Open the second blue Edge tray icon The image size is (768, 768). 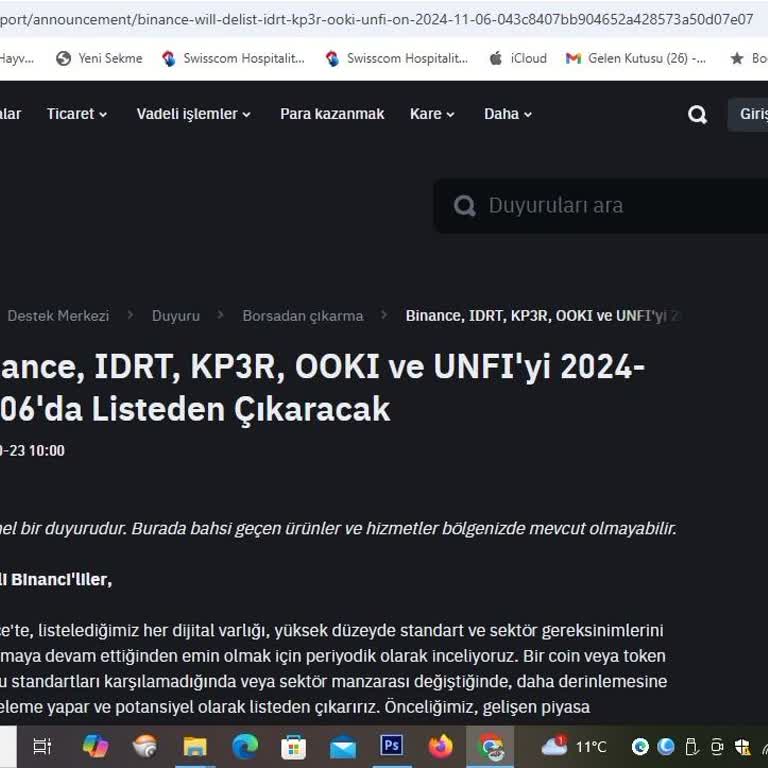pyautogui.click(x=666, y=747)
